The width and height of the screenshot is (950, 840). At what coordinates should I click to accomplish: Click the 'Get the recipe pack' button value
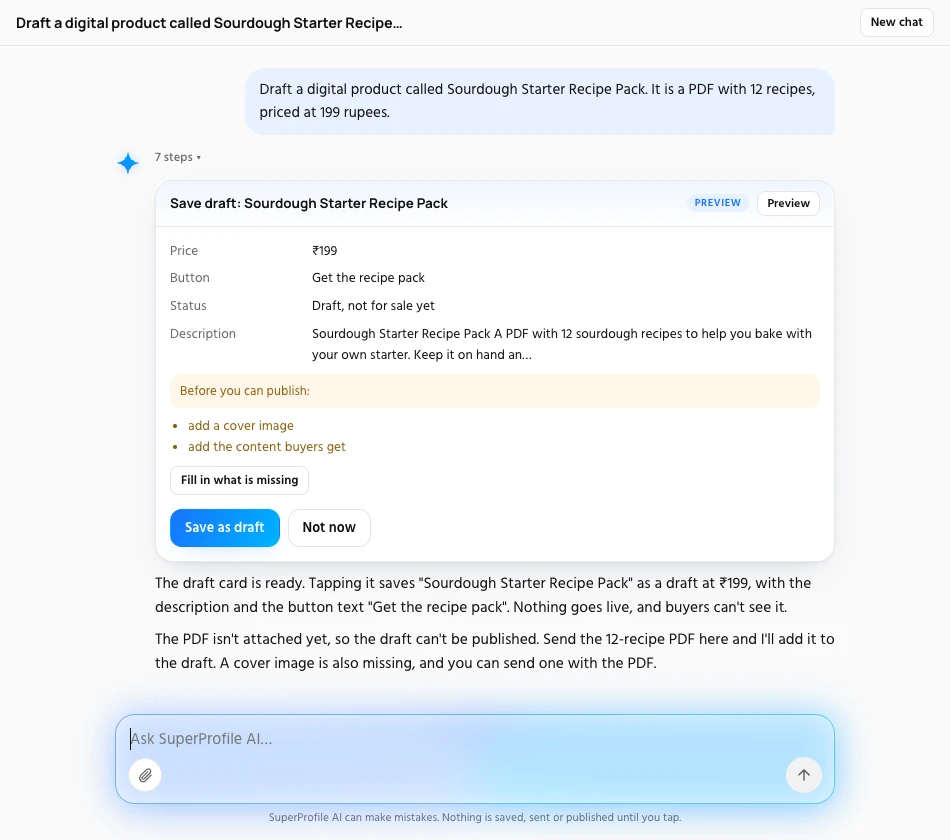click(368, 278)
